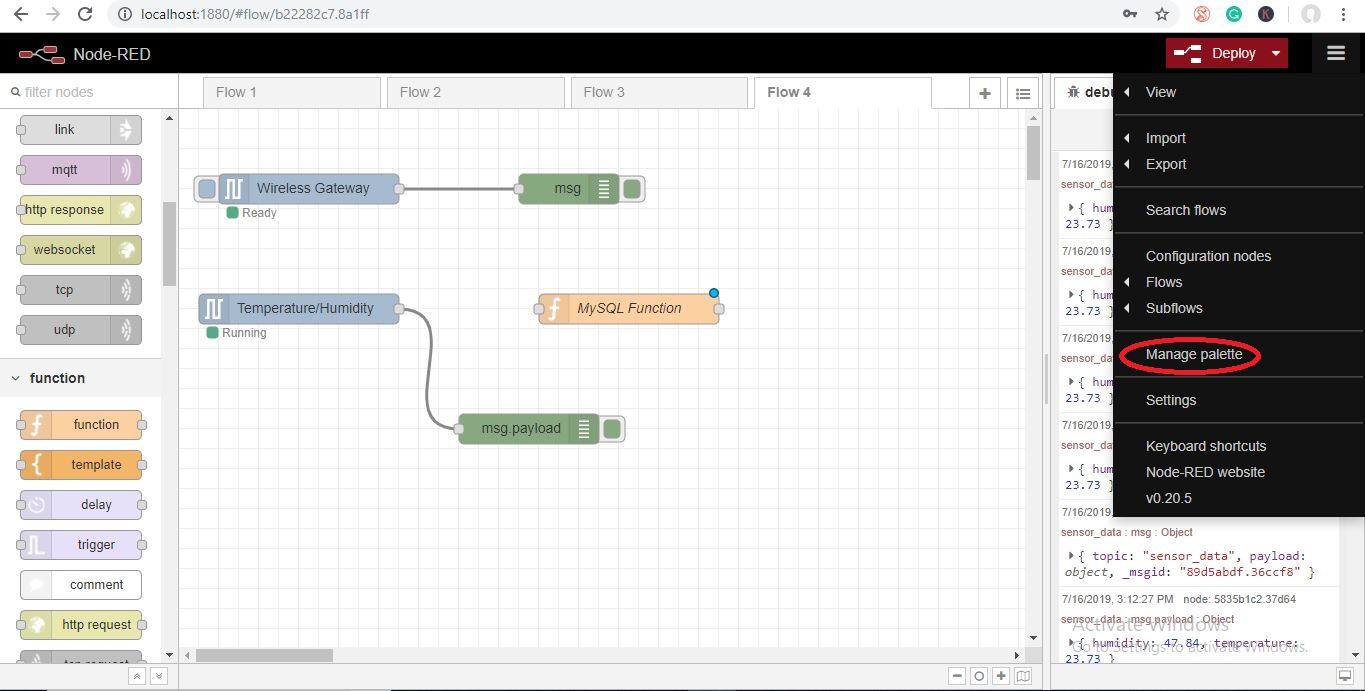This screenshot has width=1365, height=691.
Task: Toggle the msg.payload debug output button
Action: pos(612,428)
